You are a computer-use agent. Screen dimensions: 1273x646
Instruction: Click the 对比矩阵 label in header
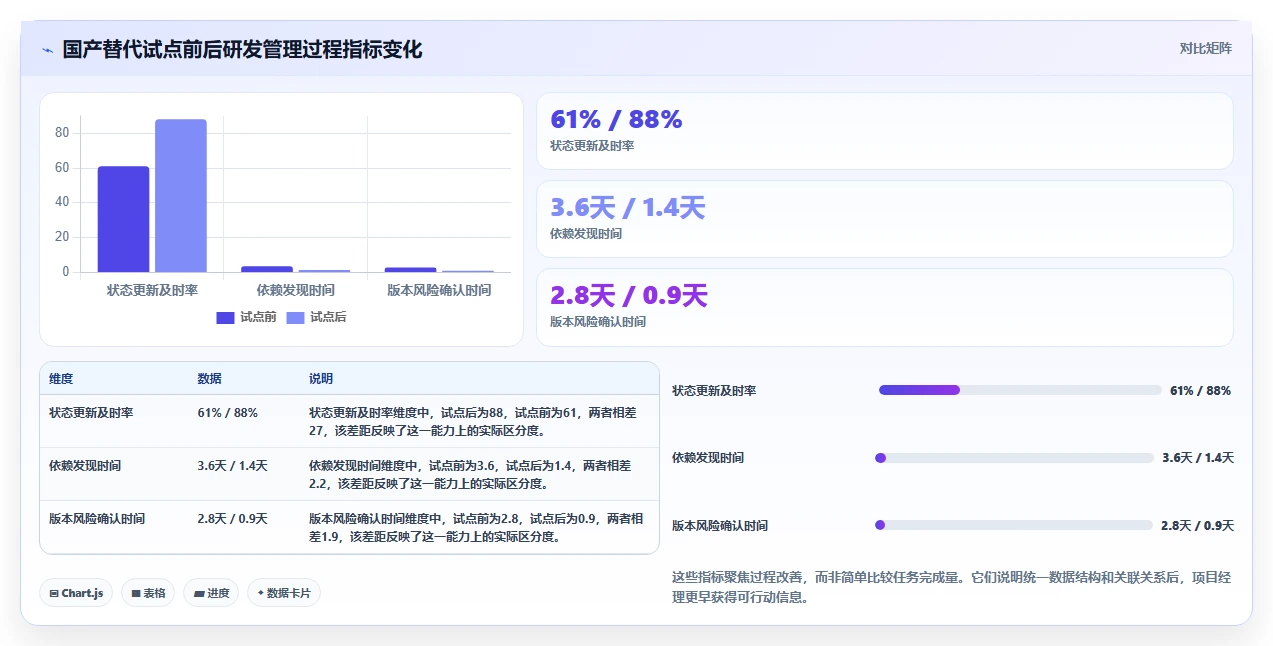1205,48
